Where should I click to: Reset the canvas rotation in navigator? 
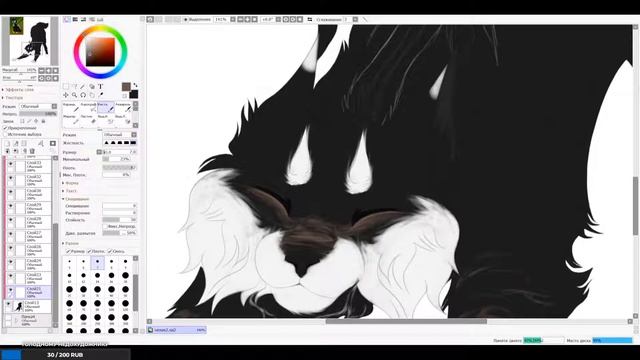pos(56,78)
